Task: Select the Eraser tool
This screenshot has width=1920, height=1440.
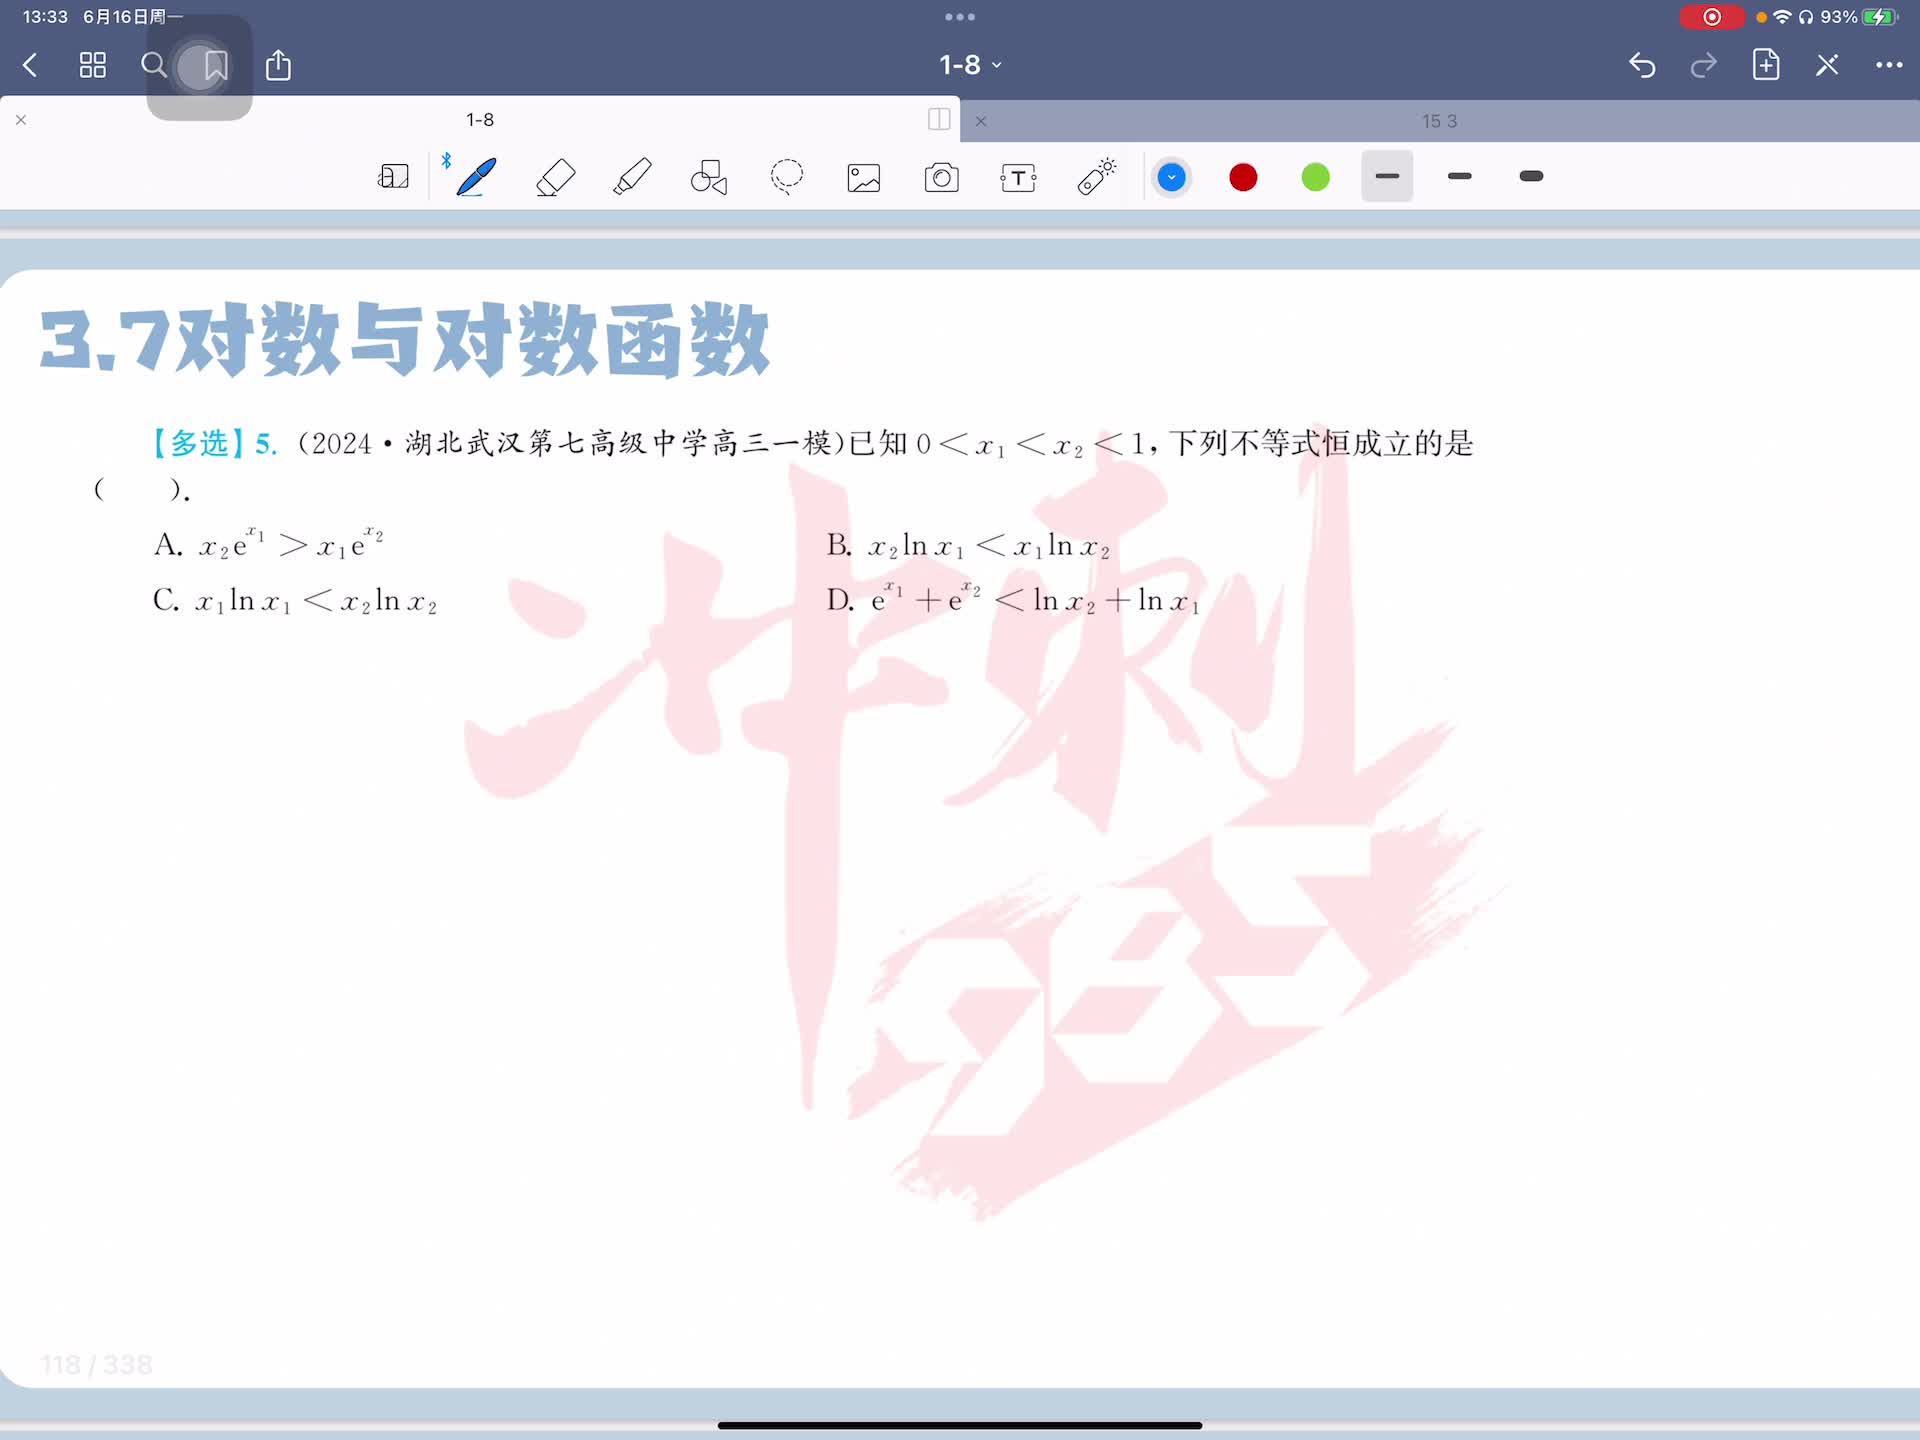Action: coord(555,177)
